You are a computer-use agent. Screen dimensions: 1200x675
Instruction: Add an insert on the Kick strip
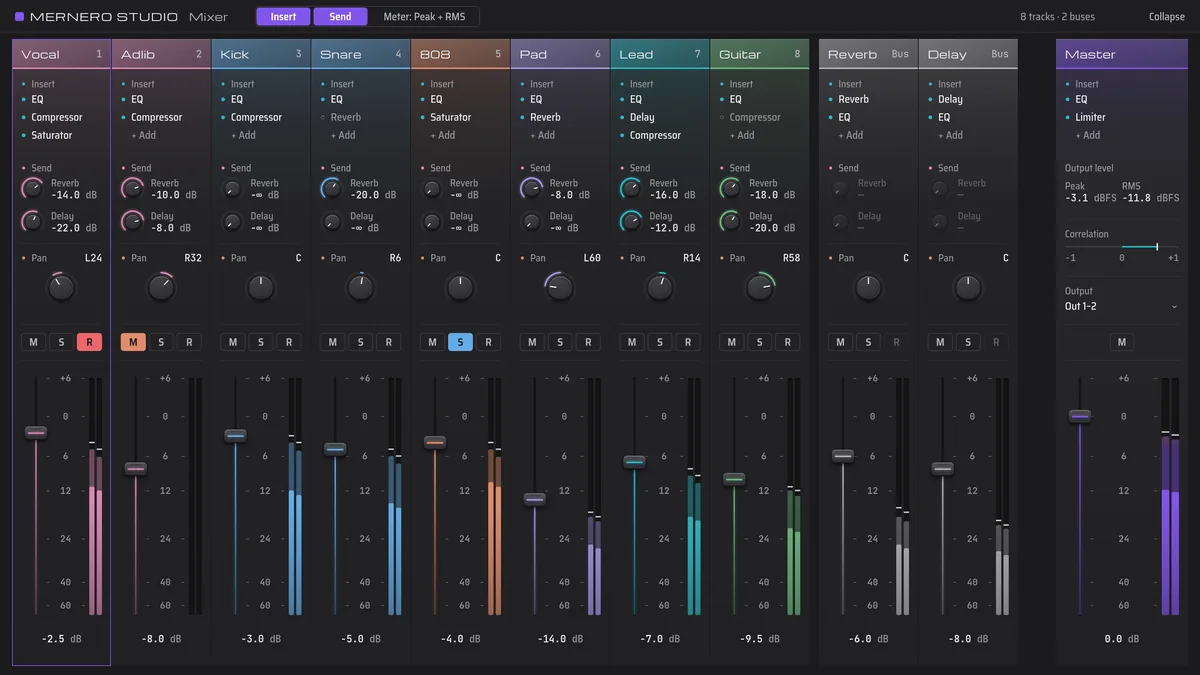(x=243, y=135)
